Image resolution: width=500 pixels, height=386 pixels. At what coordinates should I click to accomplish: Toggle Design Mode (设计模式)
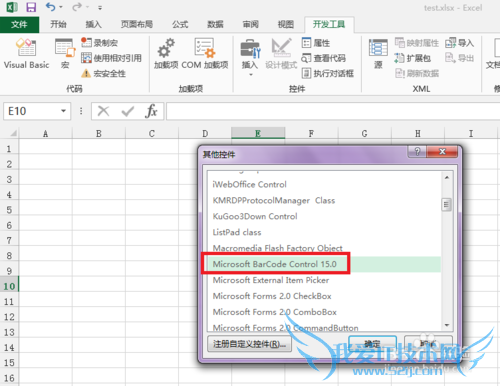tap(281, 53)
